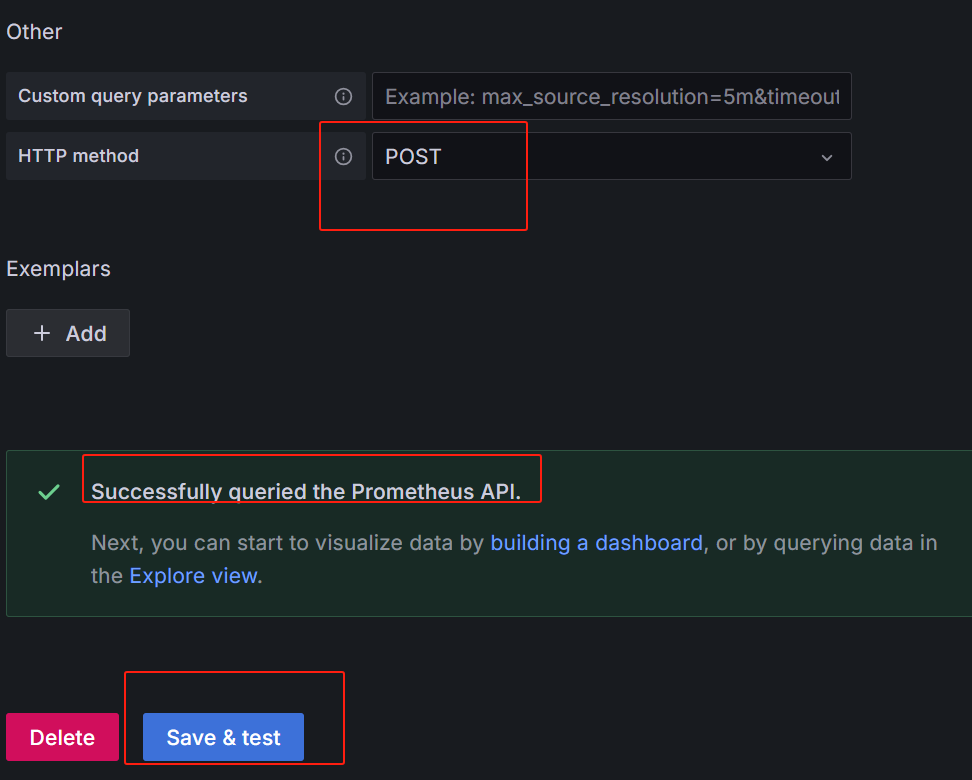Click Successfully queried the Prometheus API message
The width and height of the screenshot is (972, 780).
[x=306, y=492]
